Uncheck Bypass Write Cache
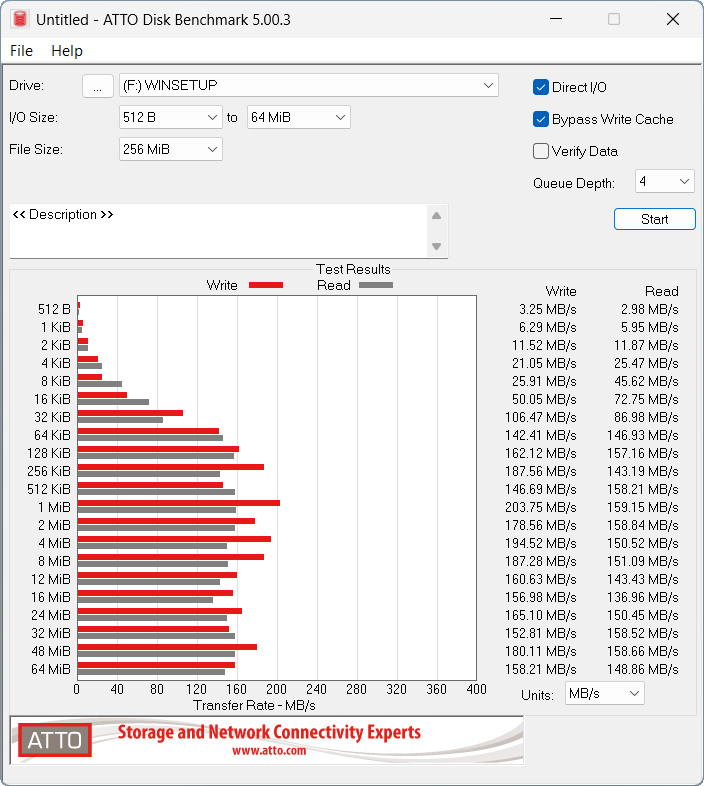Screen dimensions: 704x786 (541, 119)
